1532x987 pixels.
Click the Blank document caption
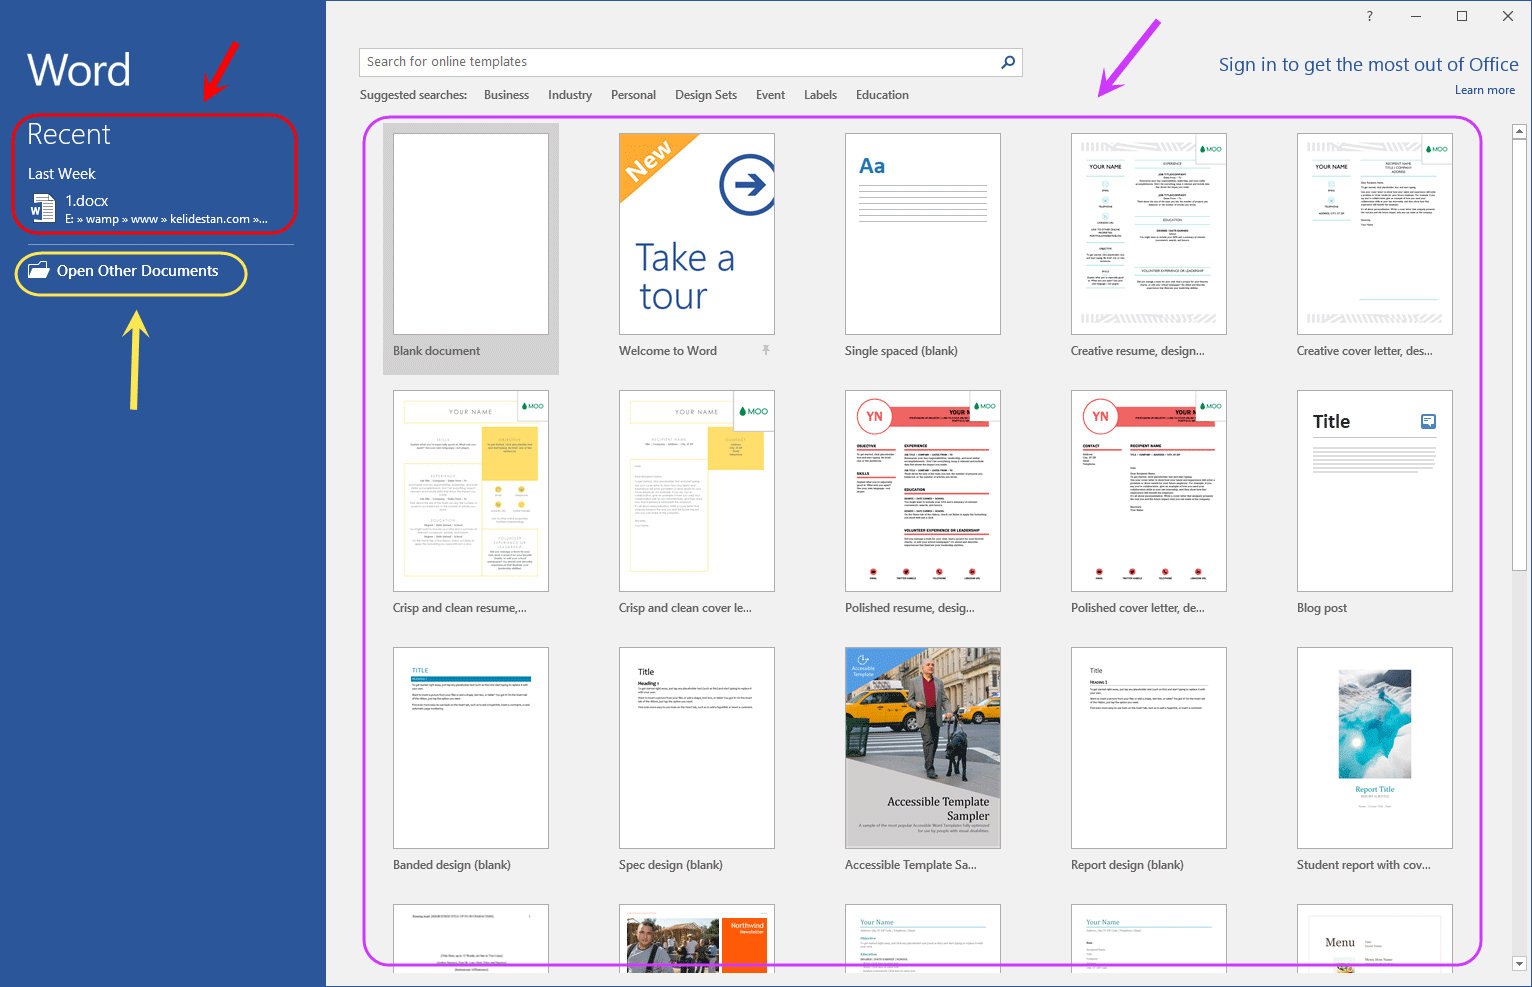click(436, 351)
